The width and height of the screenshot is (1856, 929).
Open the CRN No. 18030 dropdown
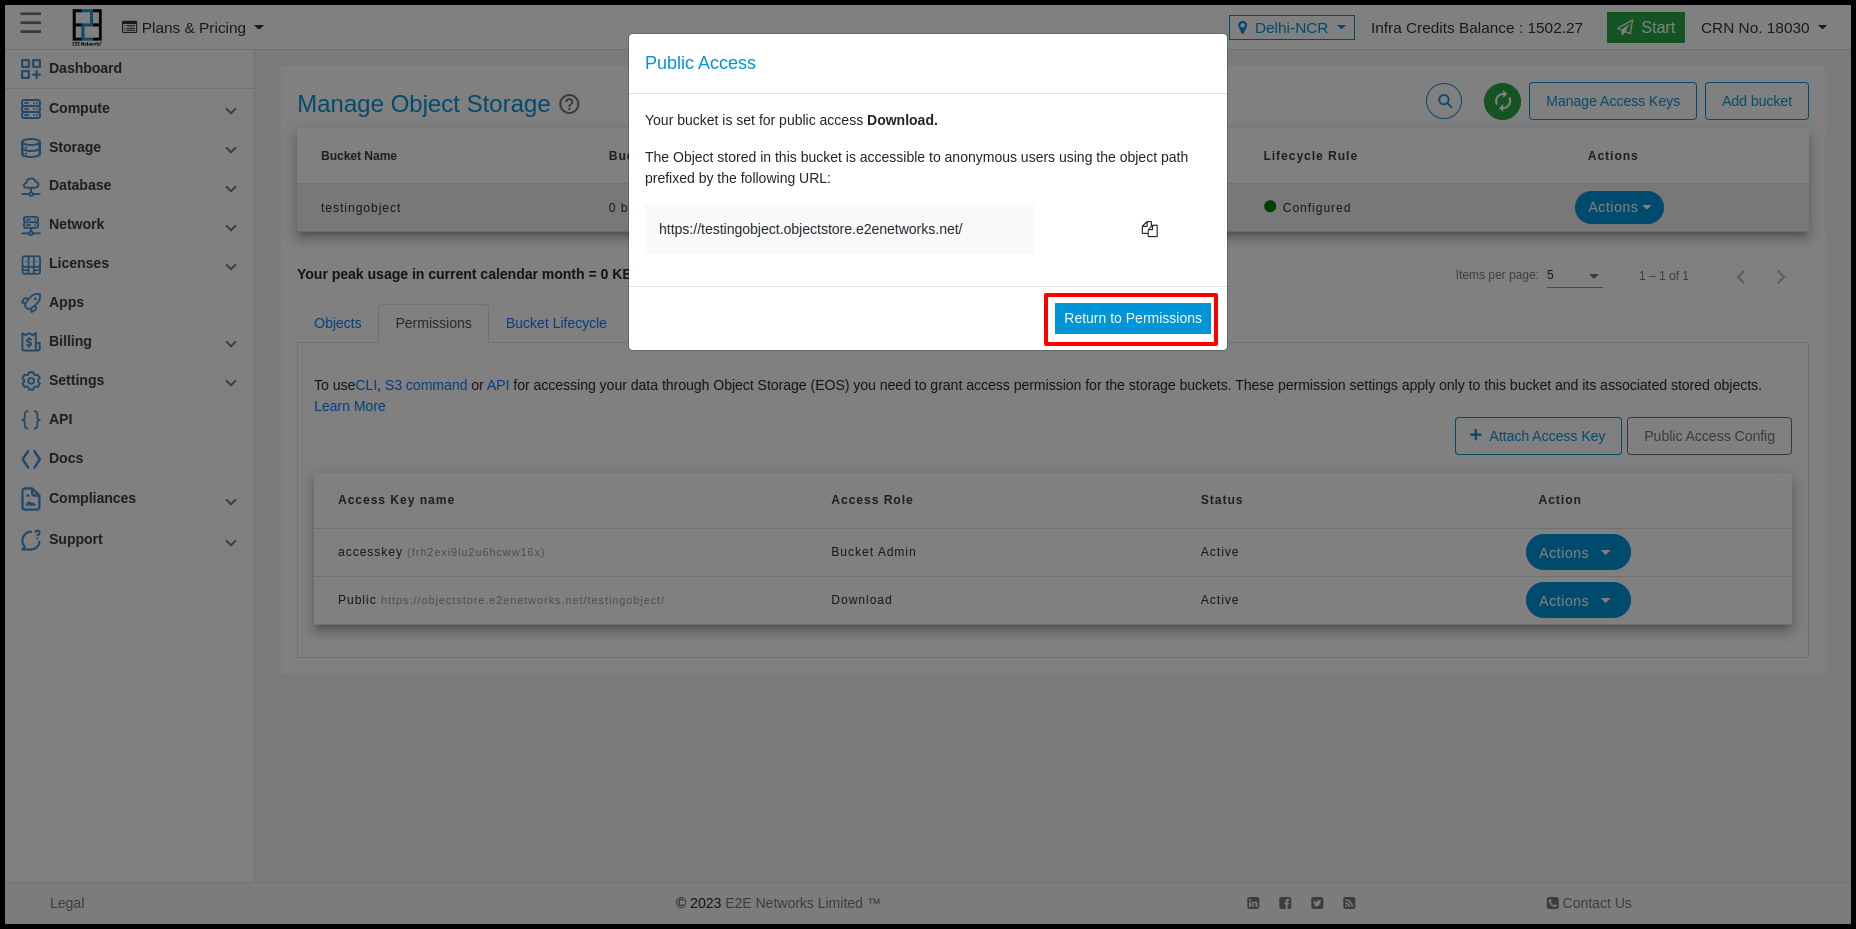point(1764,28)
